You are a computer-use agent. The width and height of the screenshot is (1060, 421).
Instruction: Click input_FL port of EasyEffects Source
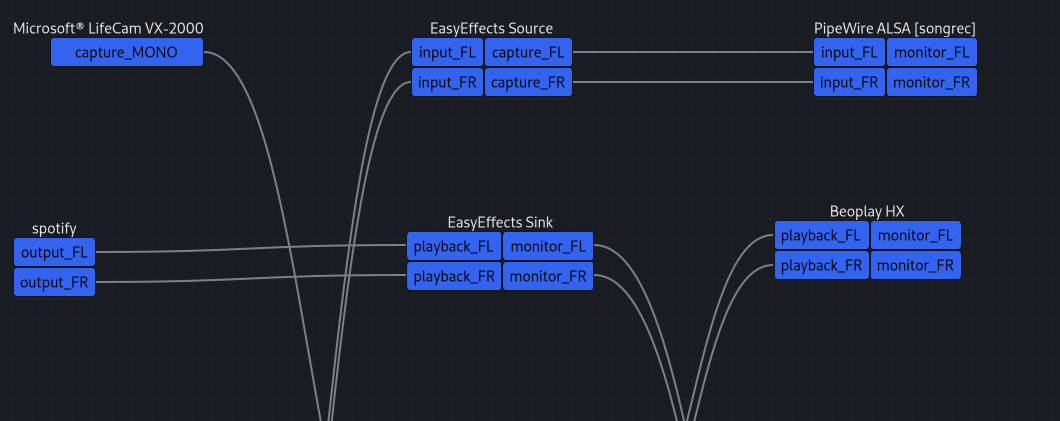pyautogui.click(x=448, y=52)
